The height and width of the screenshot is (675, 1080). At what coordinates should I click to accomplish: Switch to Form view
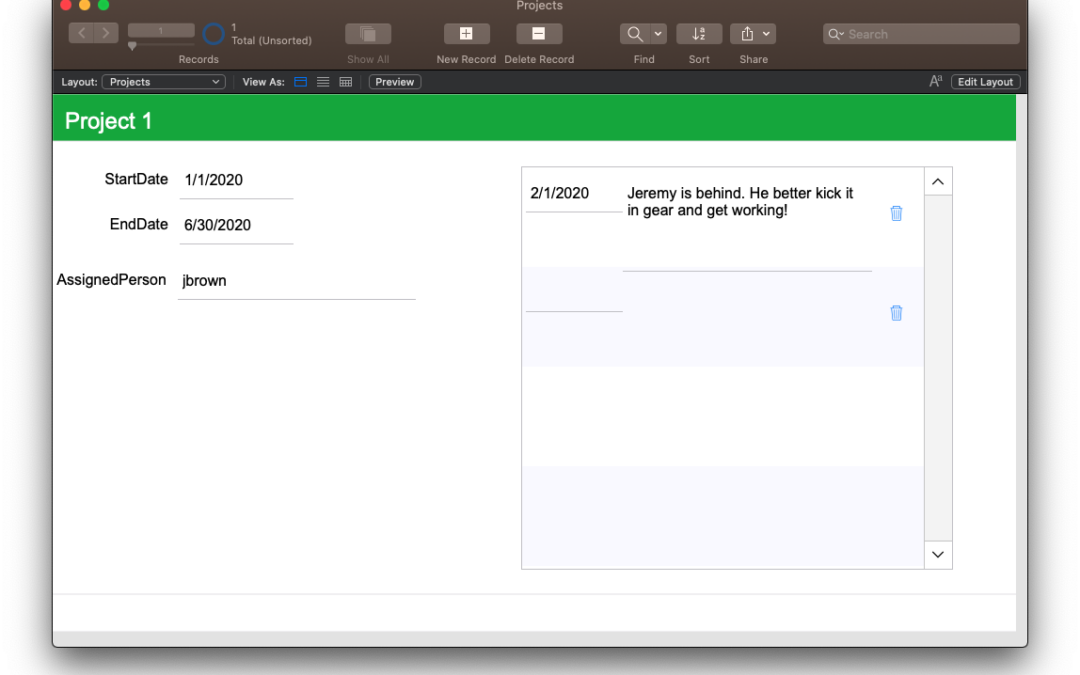tap(300, 82)
